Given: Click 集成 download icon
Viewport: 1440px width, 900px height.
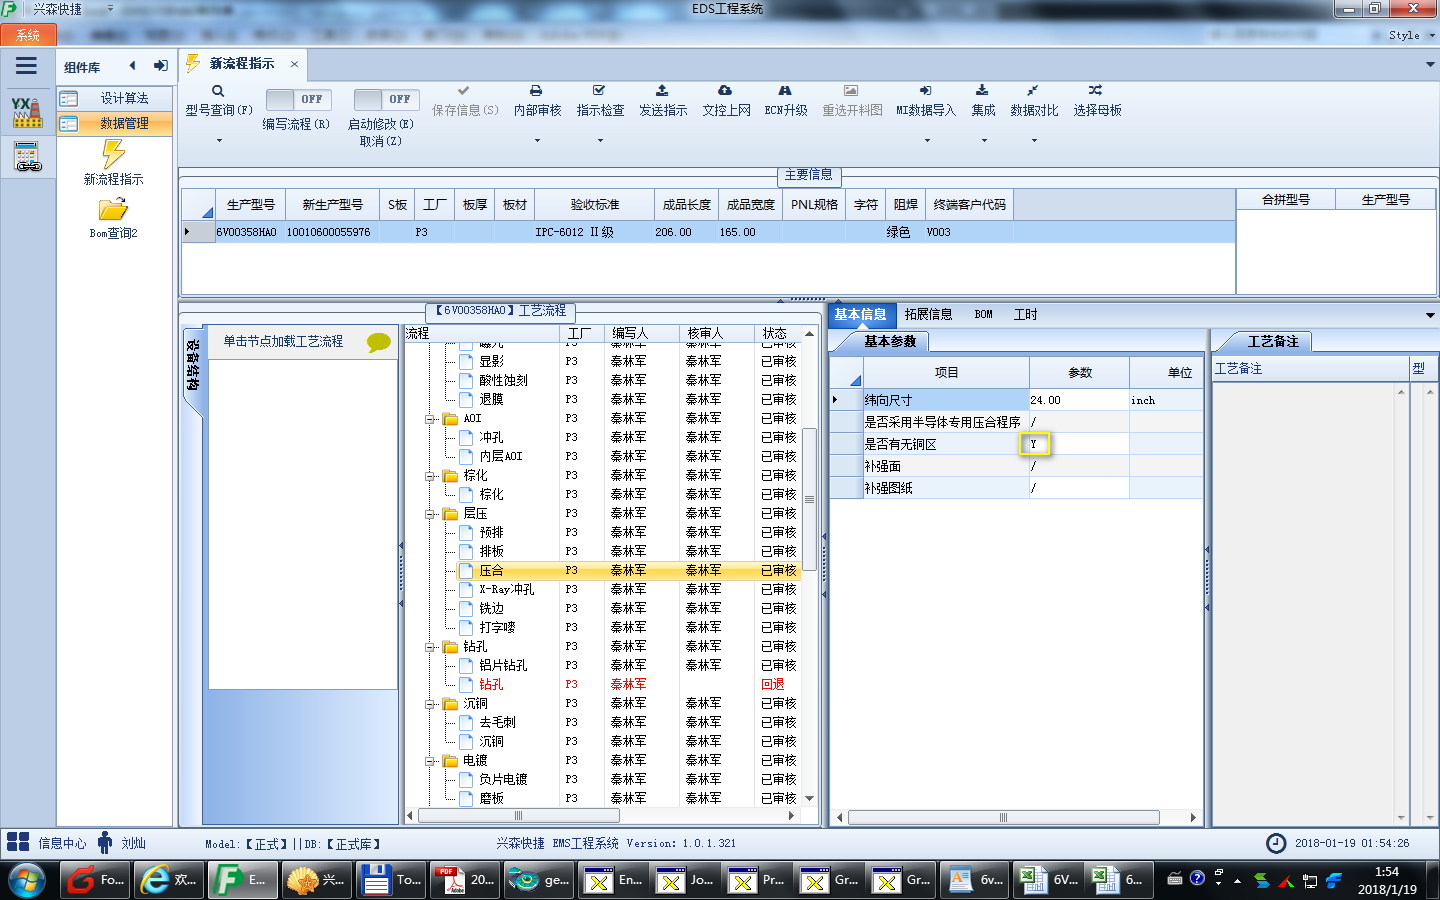Looking at the screenshot, I should [982, 91].
